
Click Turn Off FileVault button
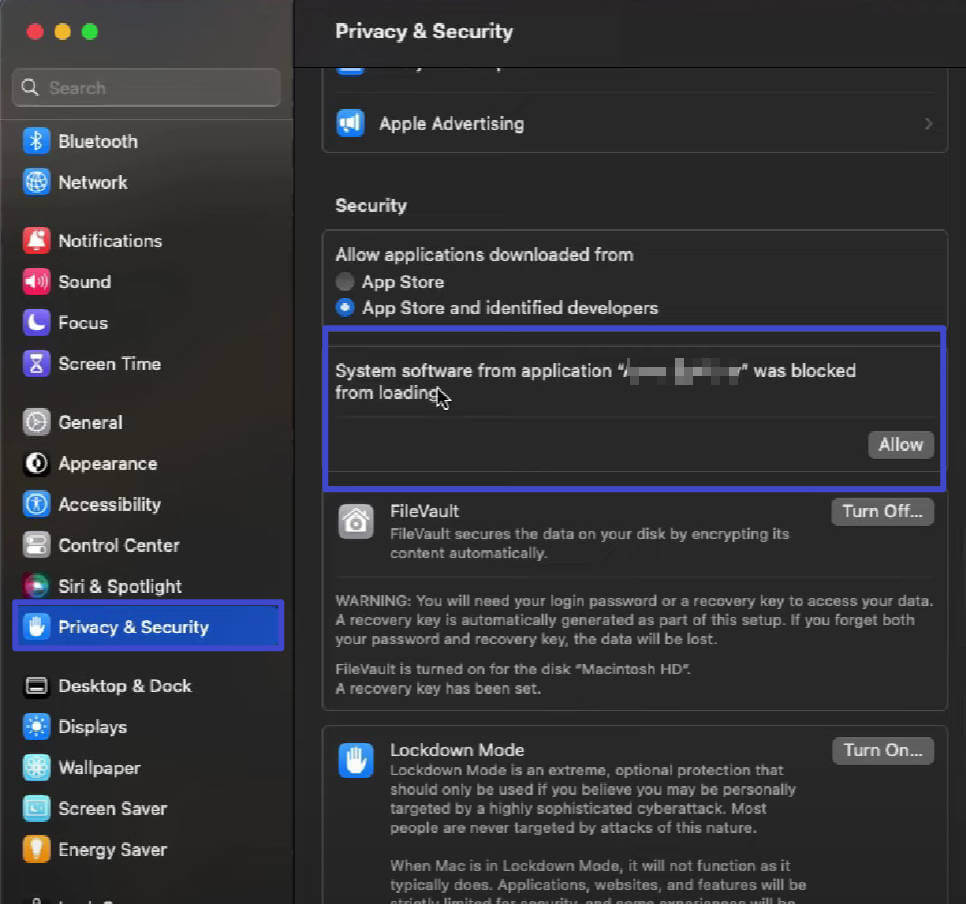882,511
